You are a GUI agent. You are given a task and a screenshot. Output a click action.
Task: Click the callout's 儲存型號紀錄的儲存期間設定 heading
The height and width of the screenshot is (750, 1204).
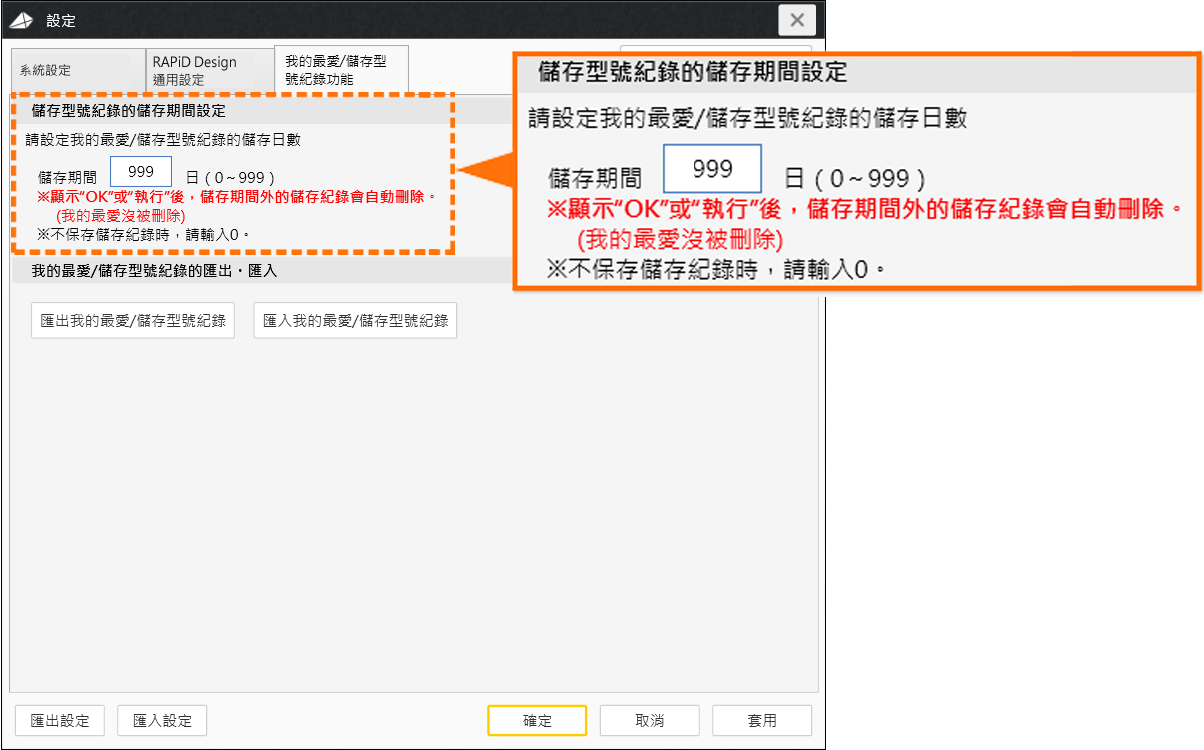[692, 73]
